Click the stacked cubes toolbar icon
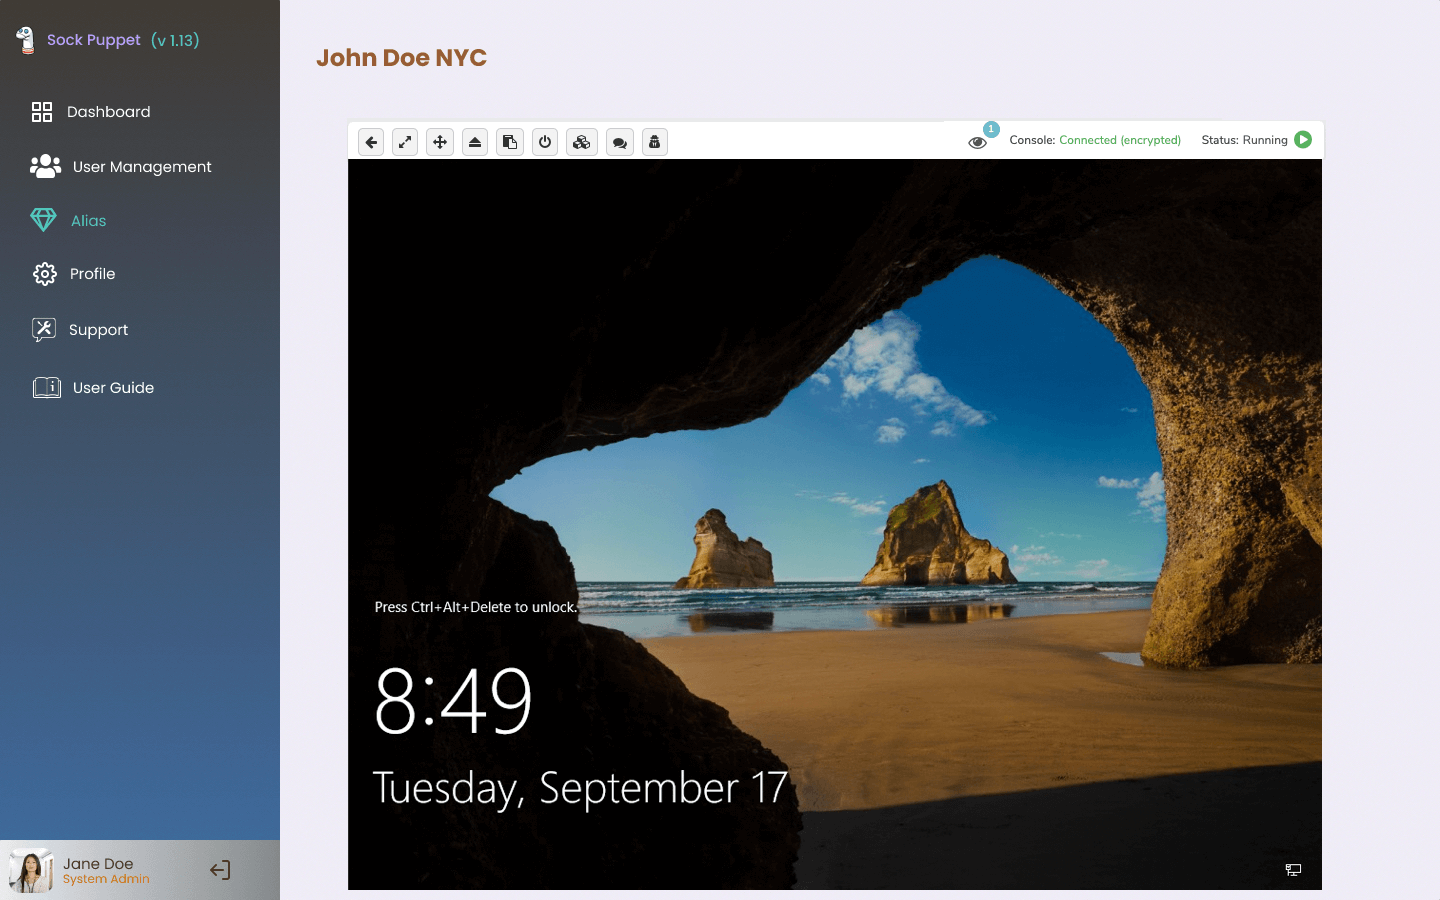 pyautogui.click(x=582, y=142)
